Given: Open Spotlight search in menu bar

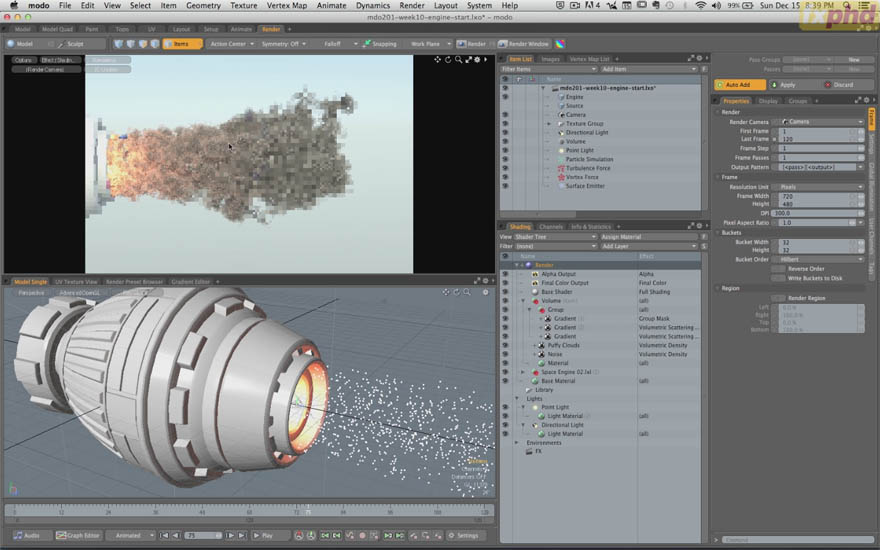Looking at the screenshot, I should click(846, 6).
